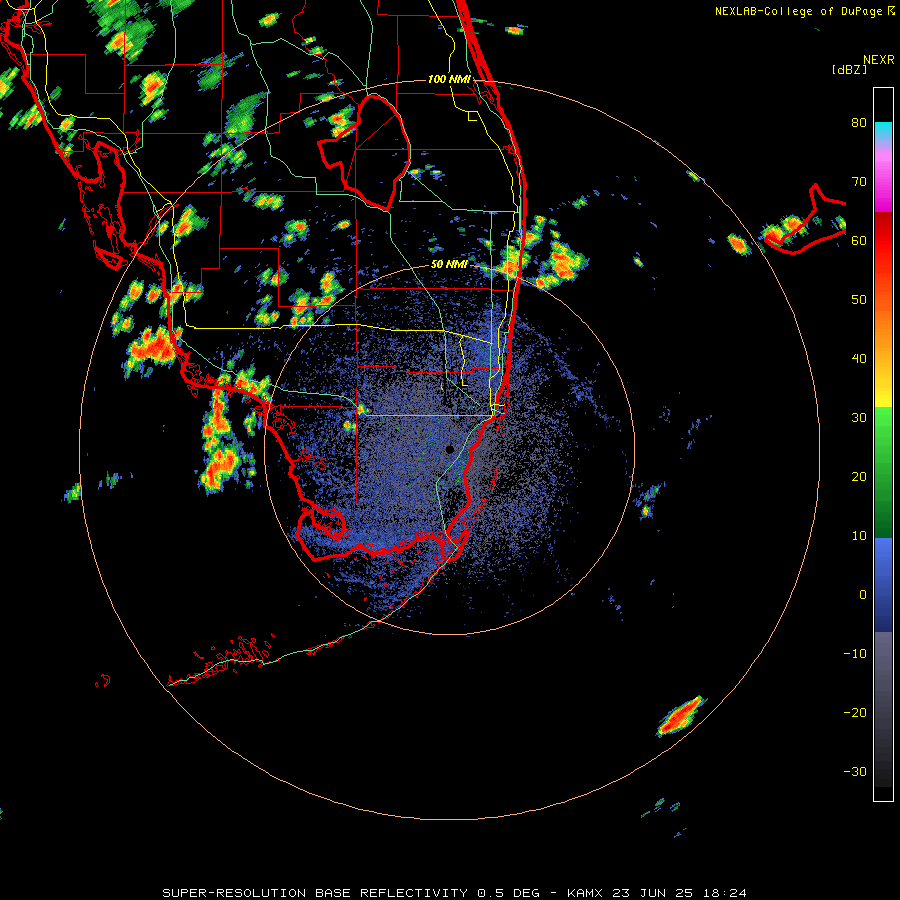This screenshot has width=900, height=900.
Task: Click the 50 tick label on the dBZ scale
Action: tap(859, 300)
